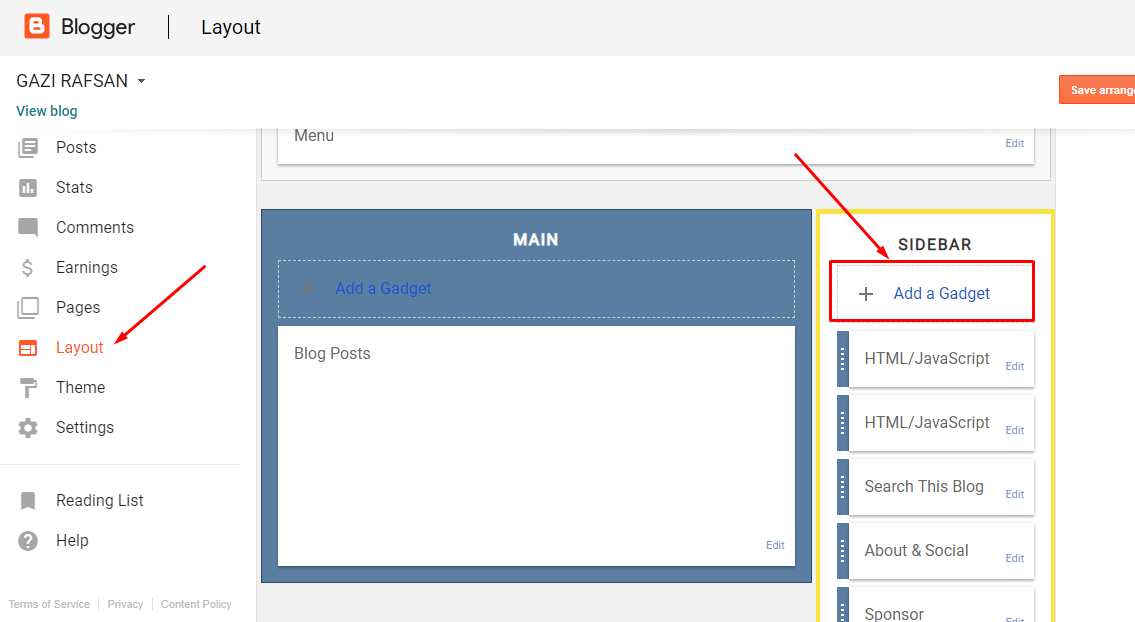Click the Blogger logo icon

point(36,26)
